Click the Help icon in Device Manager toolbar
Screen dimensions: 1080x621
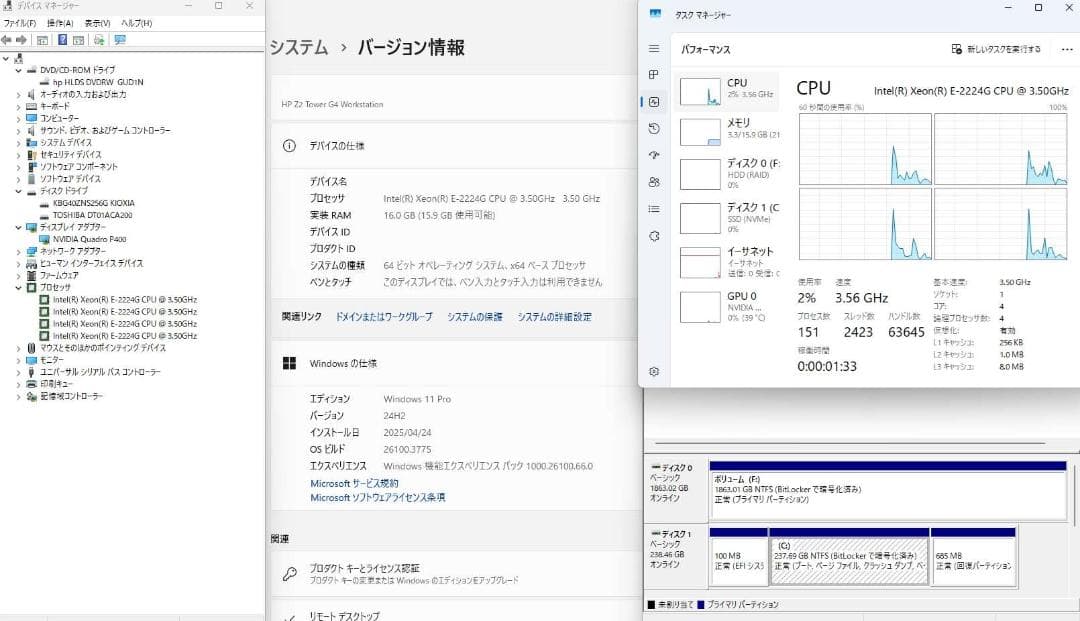coord(65,40)
